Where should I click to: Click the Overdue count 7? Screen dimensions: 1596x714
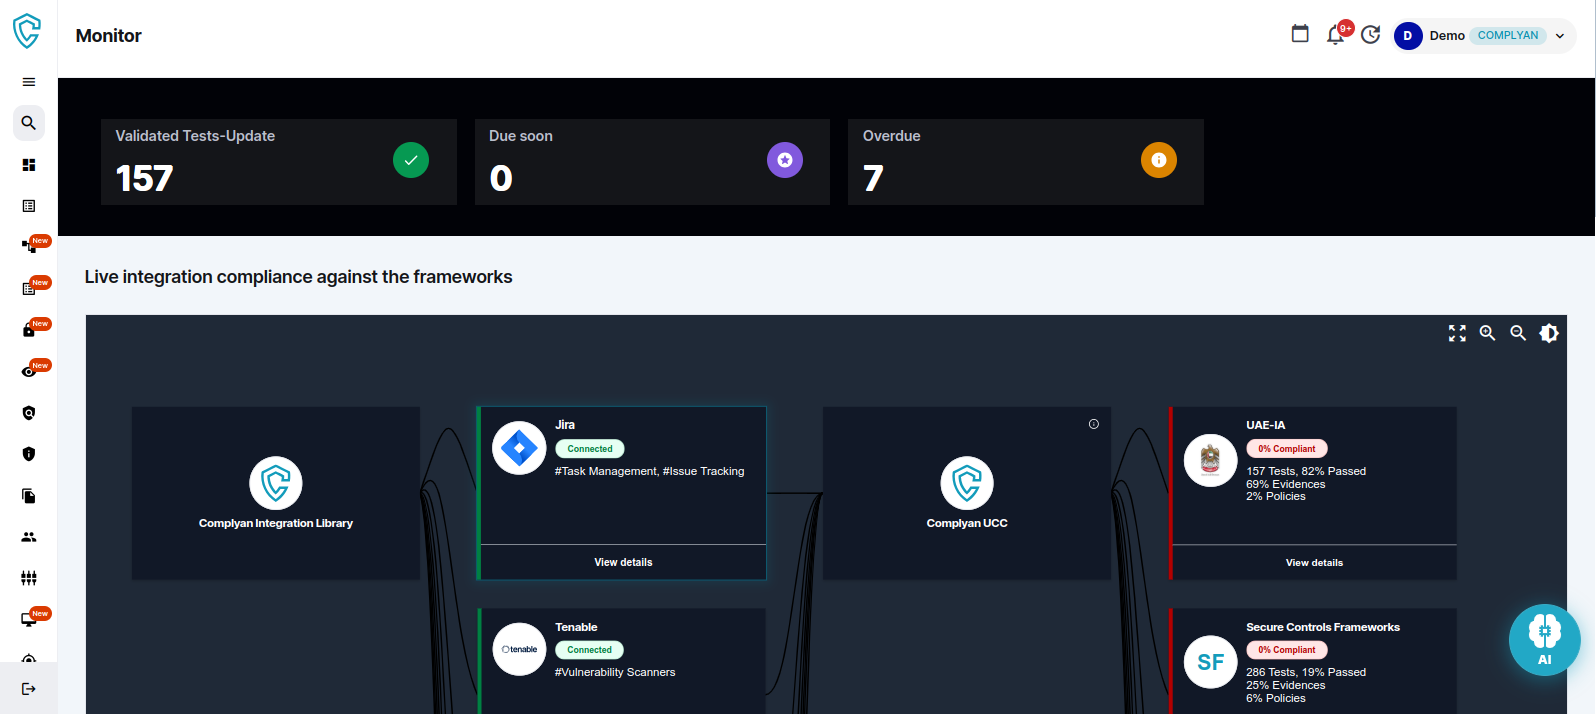pos(873,178)
